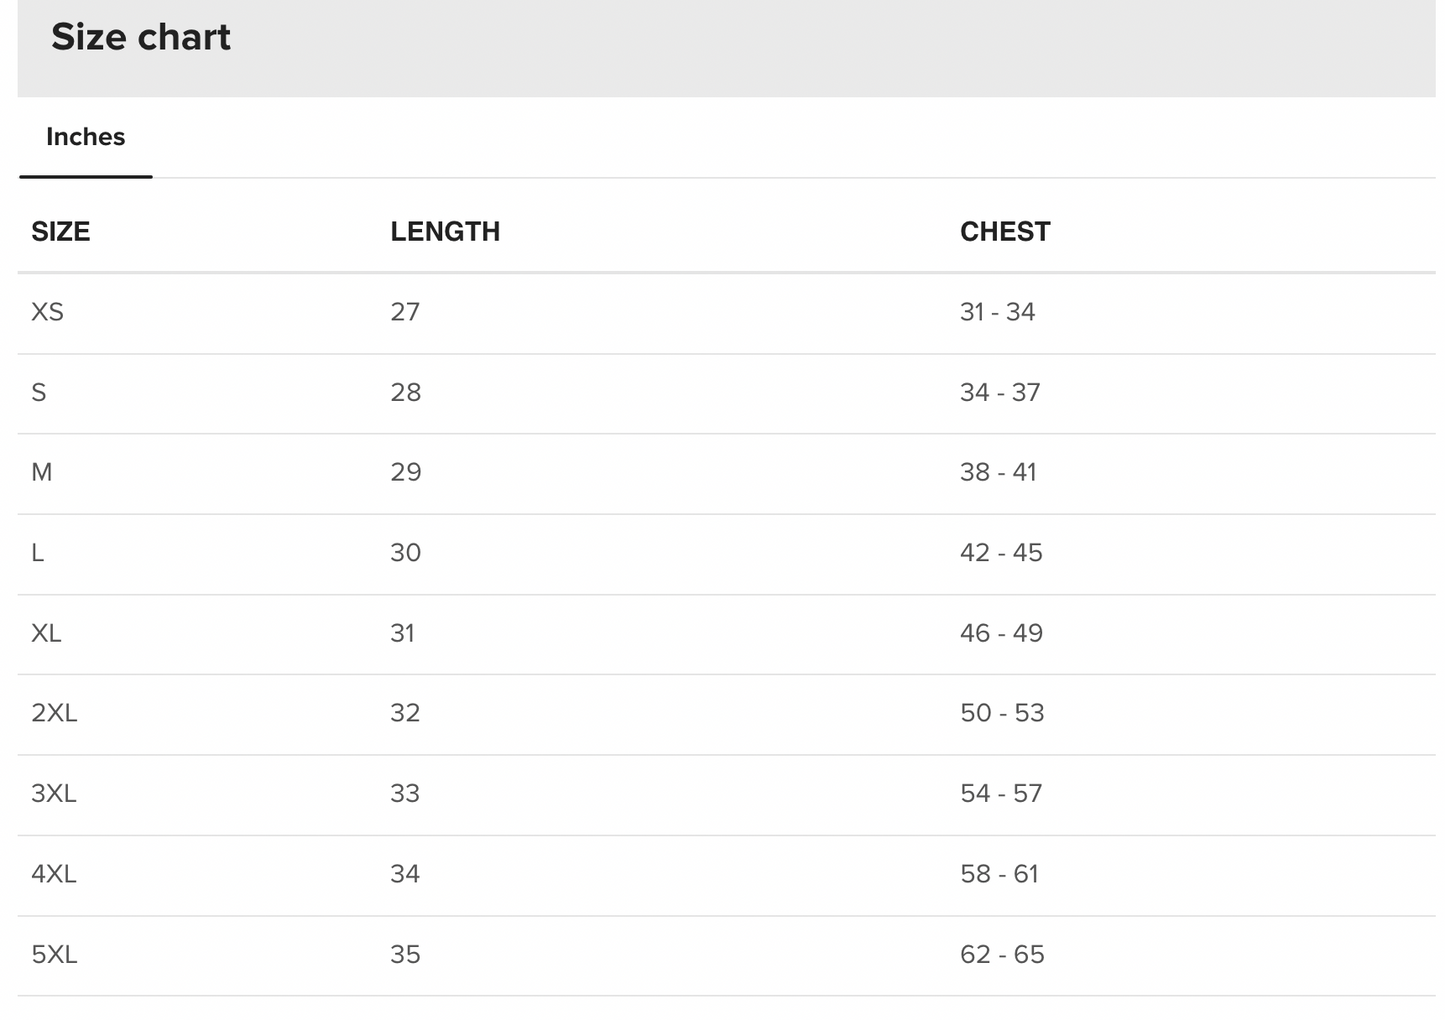
Task: Click the CHEST column header
Action: [1005, 232]
